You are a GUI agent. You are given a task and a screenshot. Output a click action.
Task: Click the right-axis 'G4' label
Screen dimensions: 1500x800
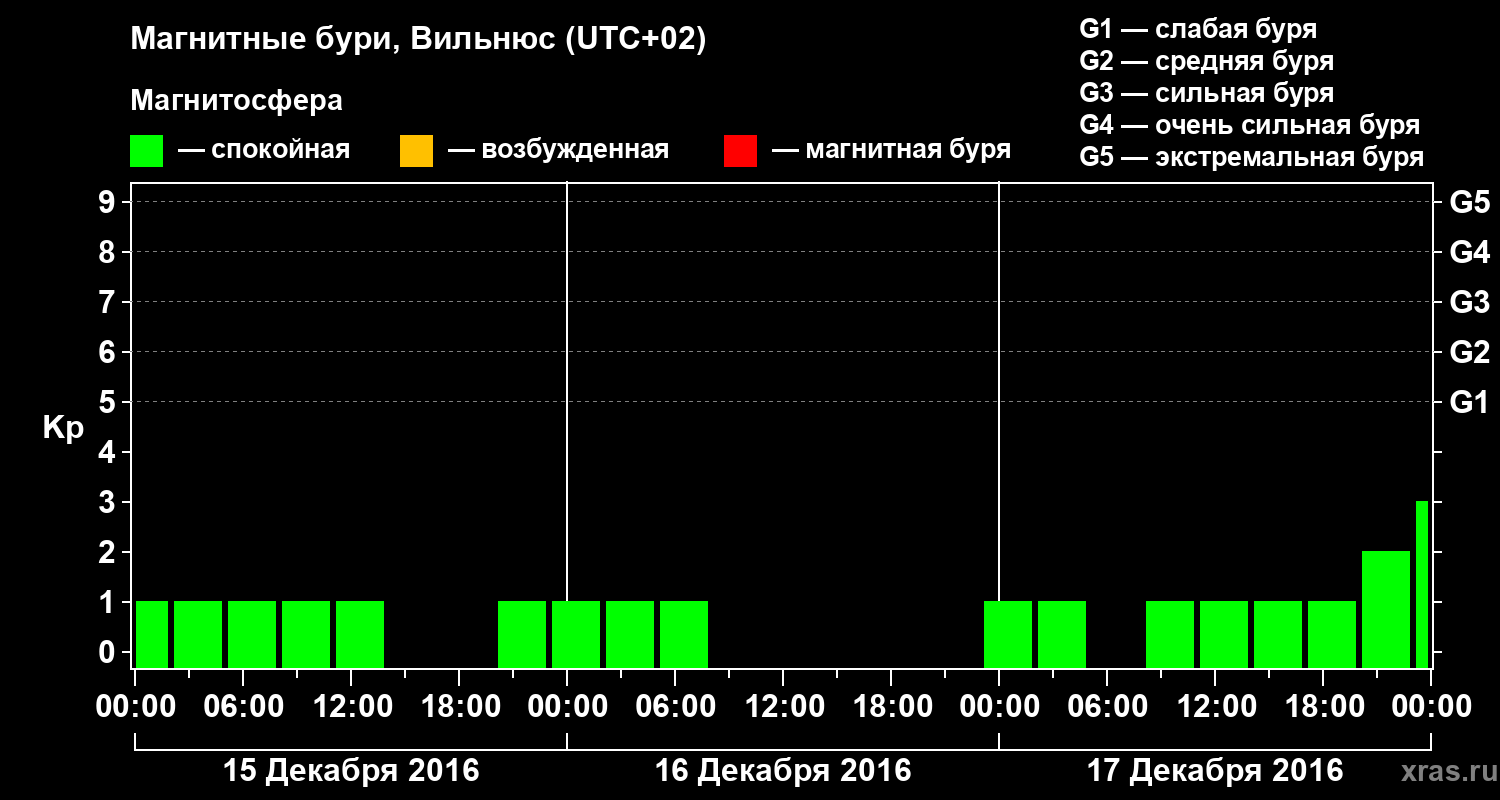point(1470,252)
